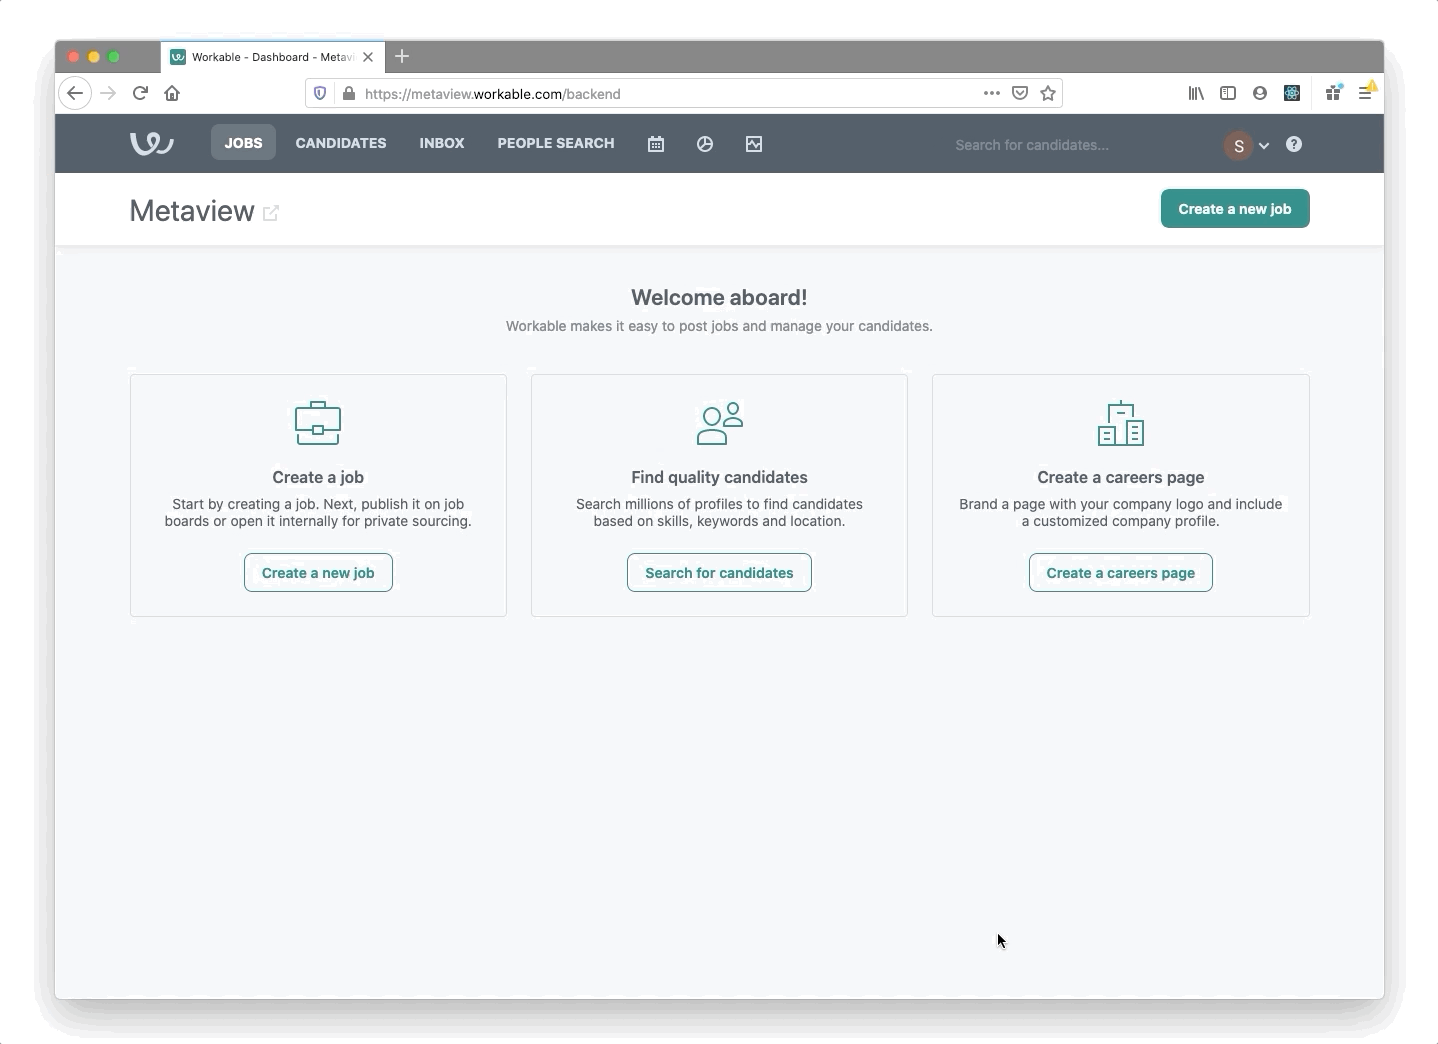Save page to Pocket
The width and height of the screenshot is (1438, 1044).
coord(1020,93)
